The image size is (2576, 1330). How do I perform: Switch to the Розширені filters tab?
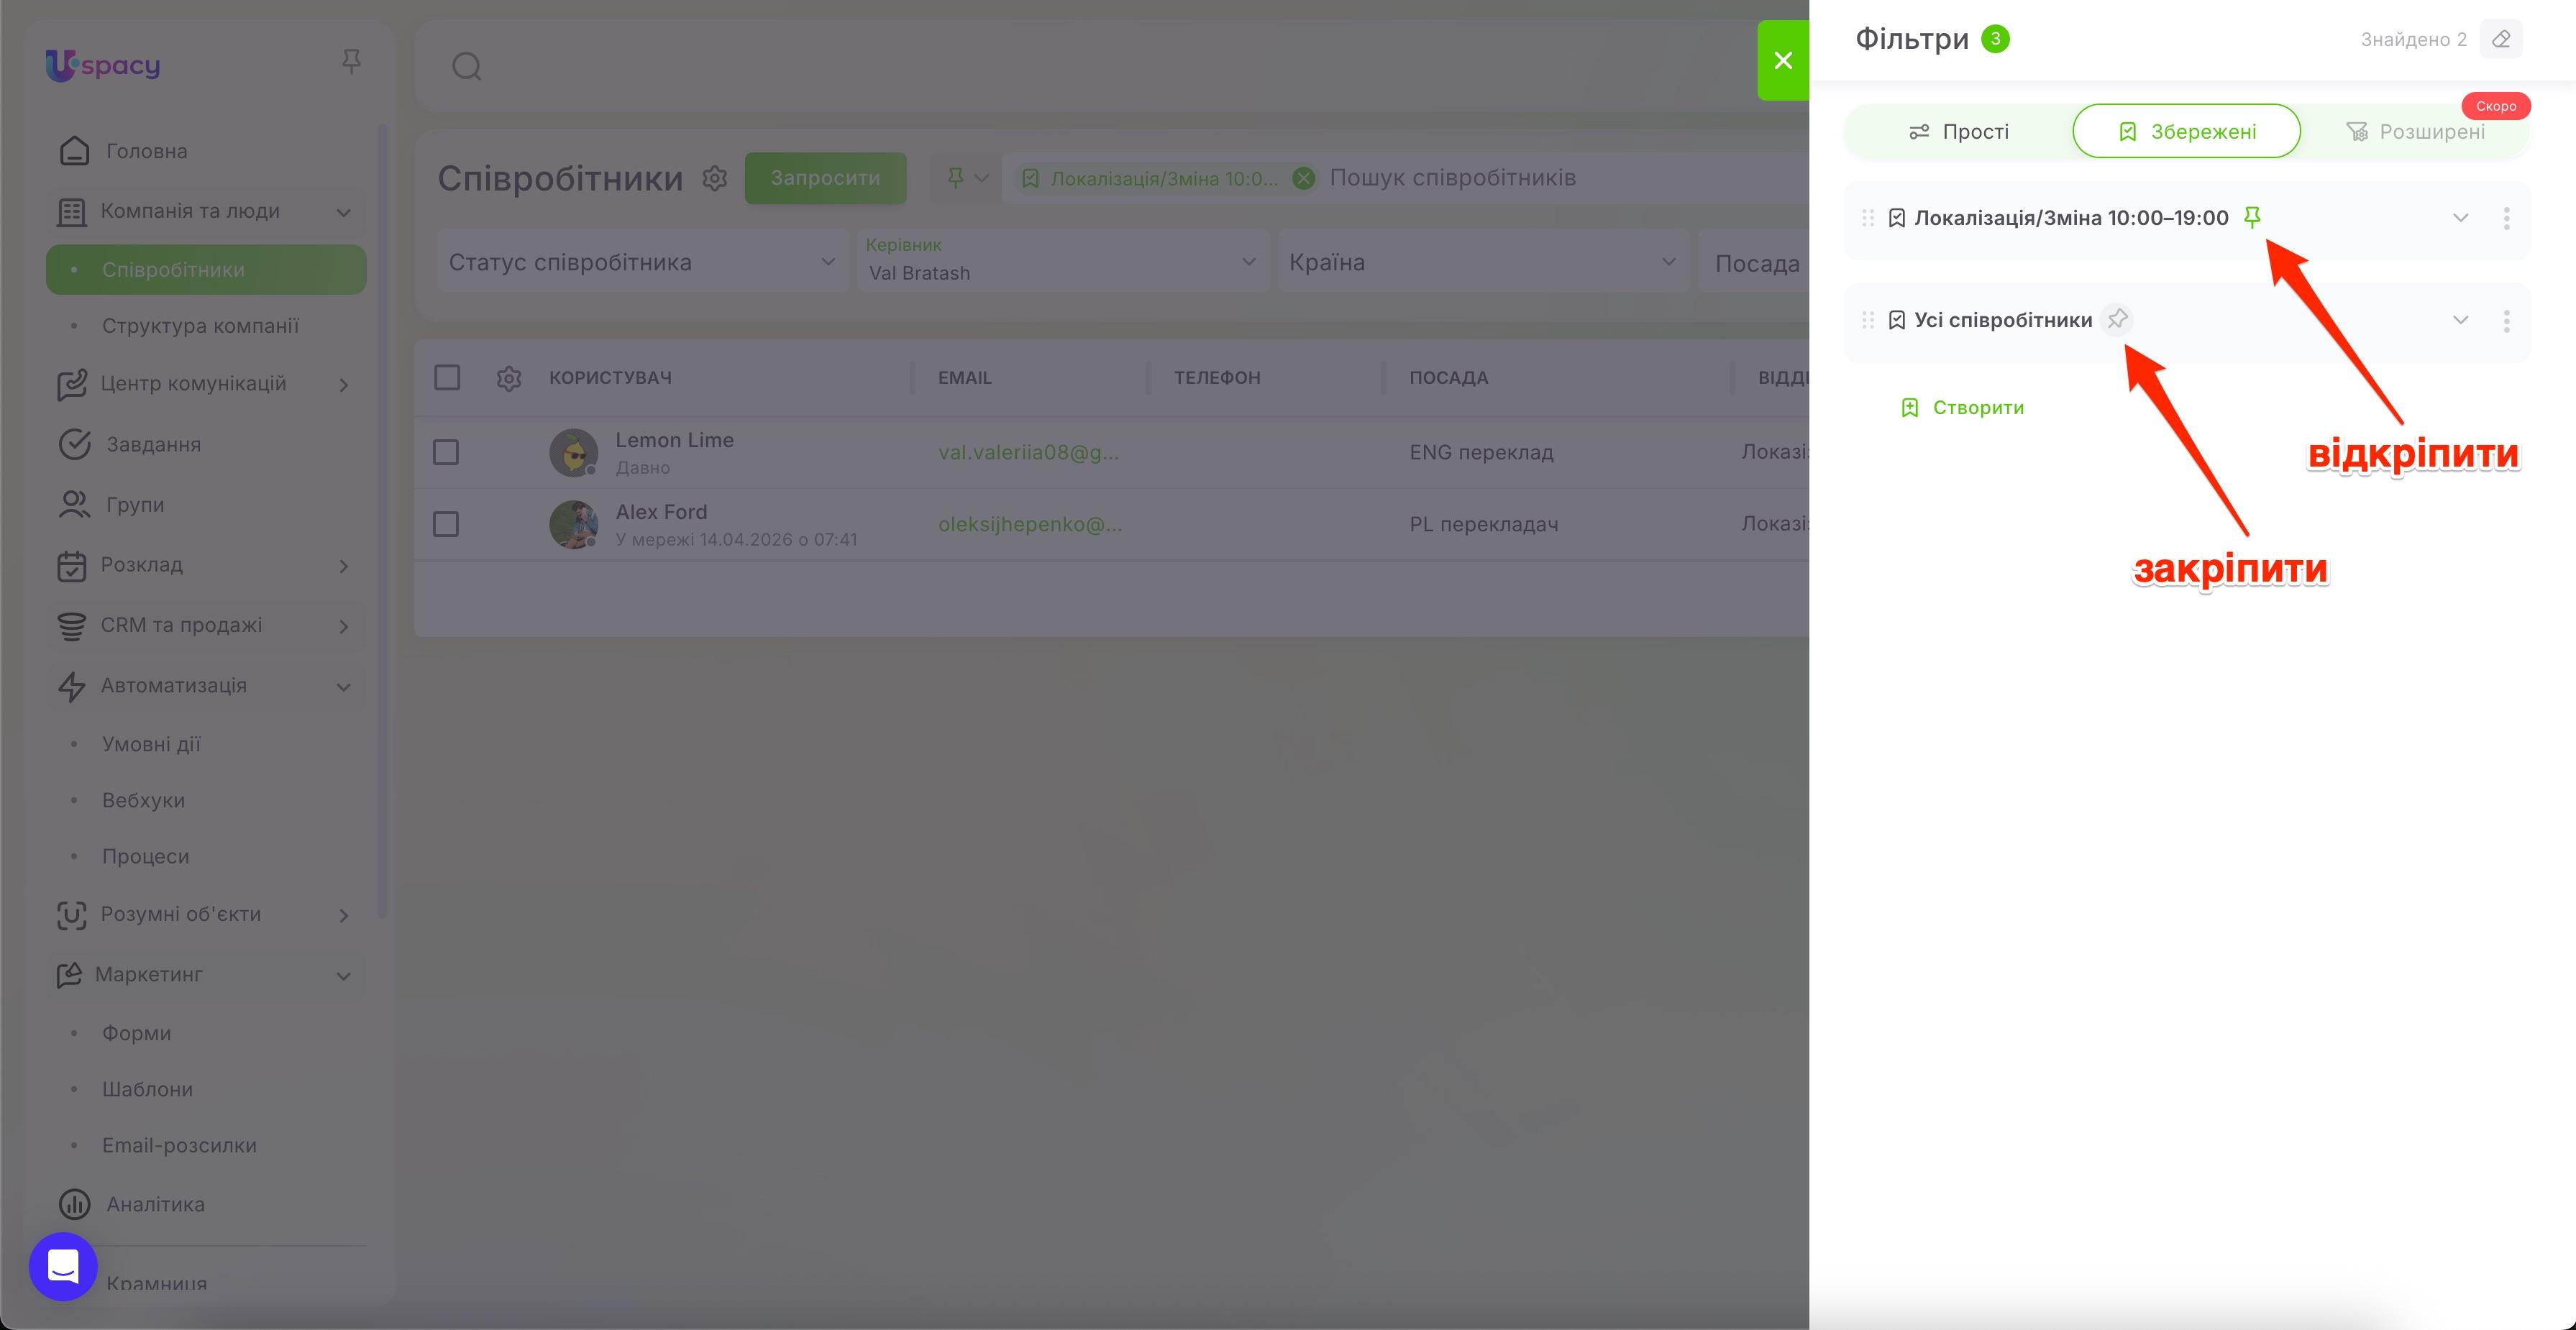(x=2415, y=131)
